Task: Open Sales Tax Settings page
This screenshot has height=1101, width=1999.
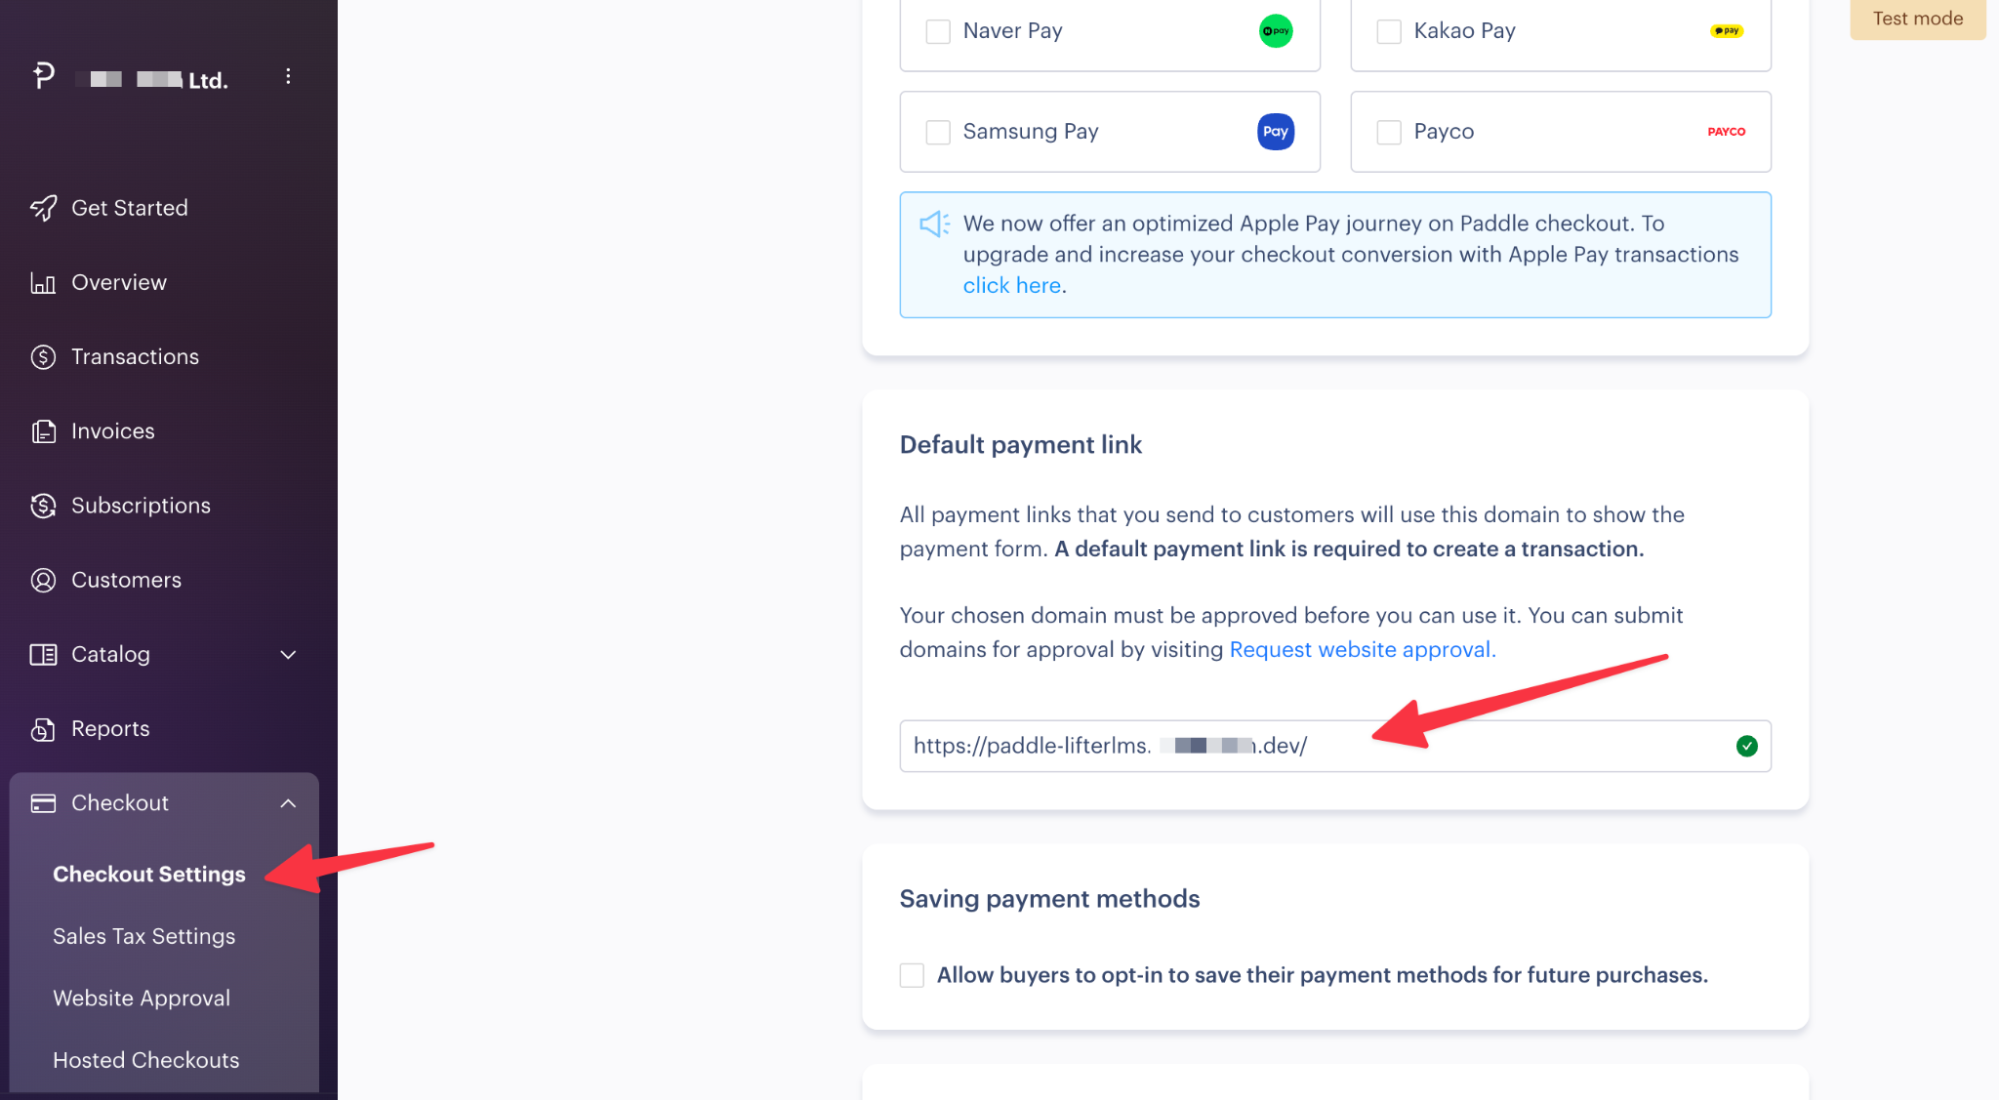Action: point(144,936)
